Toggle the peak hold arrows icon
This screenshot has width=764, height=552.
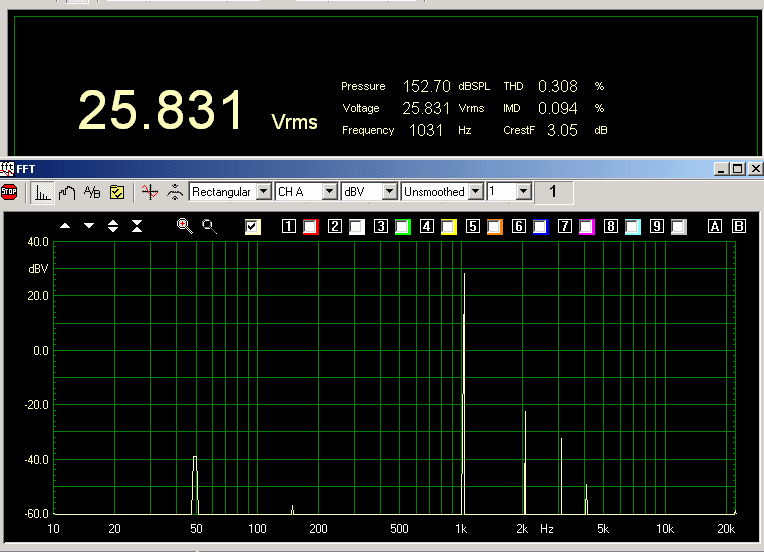click(174, 192)
